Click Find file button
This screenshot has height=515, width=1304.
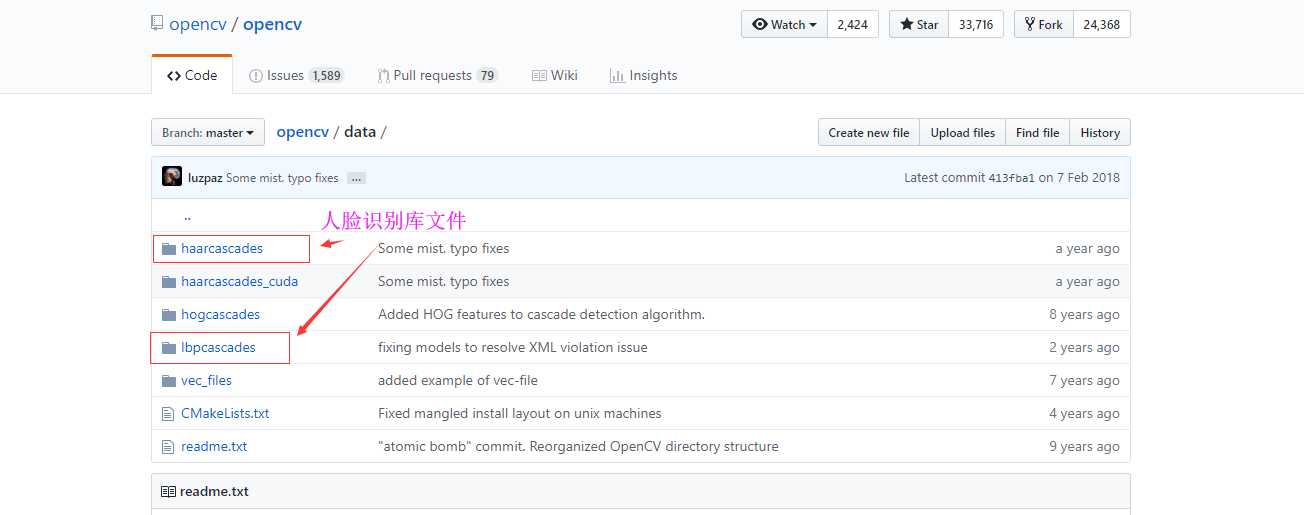pyautogui.click(x=1037, y=132)
